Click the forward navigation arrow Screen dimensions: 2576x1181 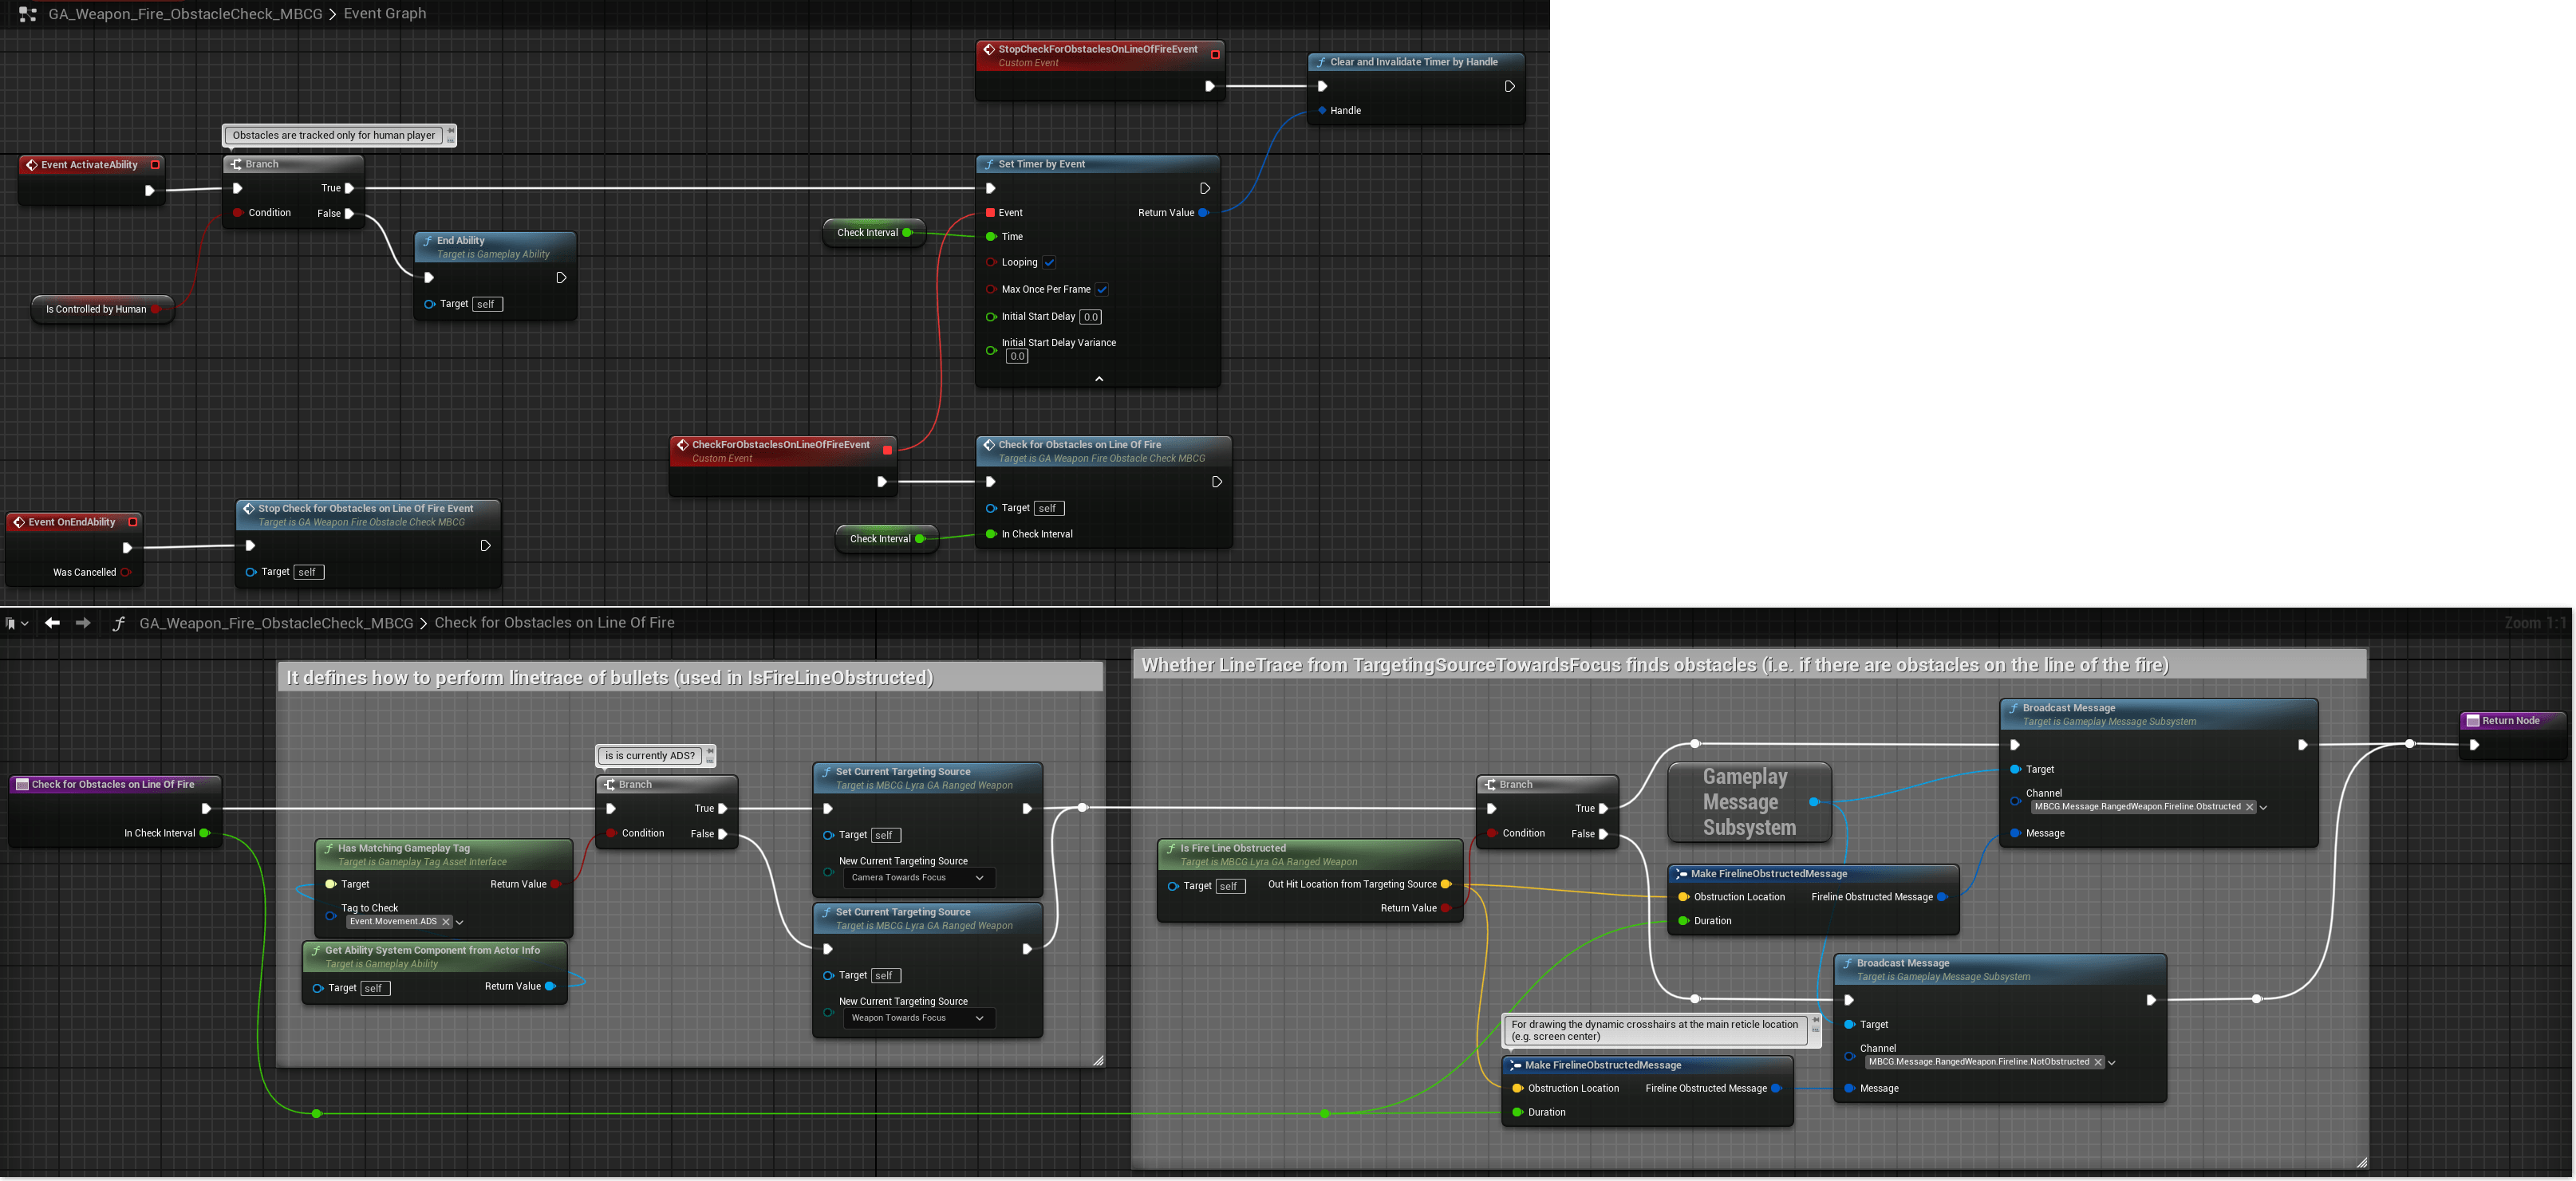83,623
